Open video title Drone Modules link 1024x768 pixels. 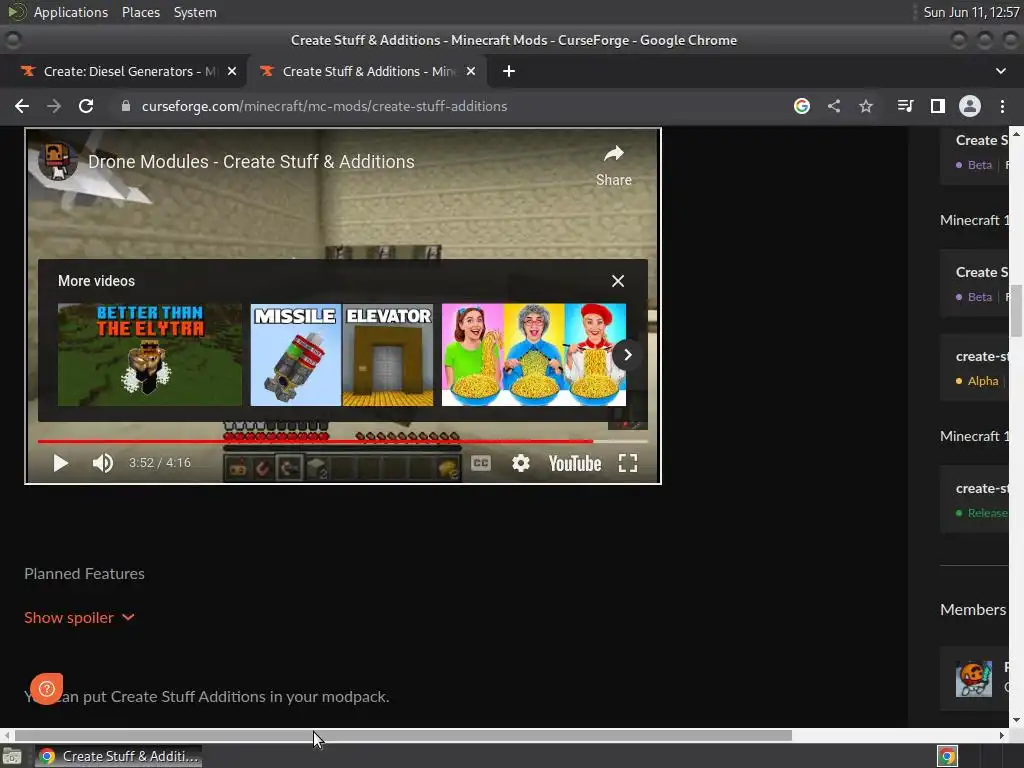251,161
